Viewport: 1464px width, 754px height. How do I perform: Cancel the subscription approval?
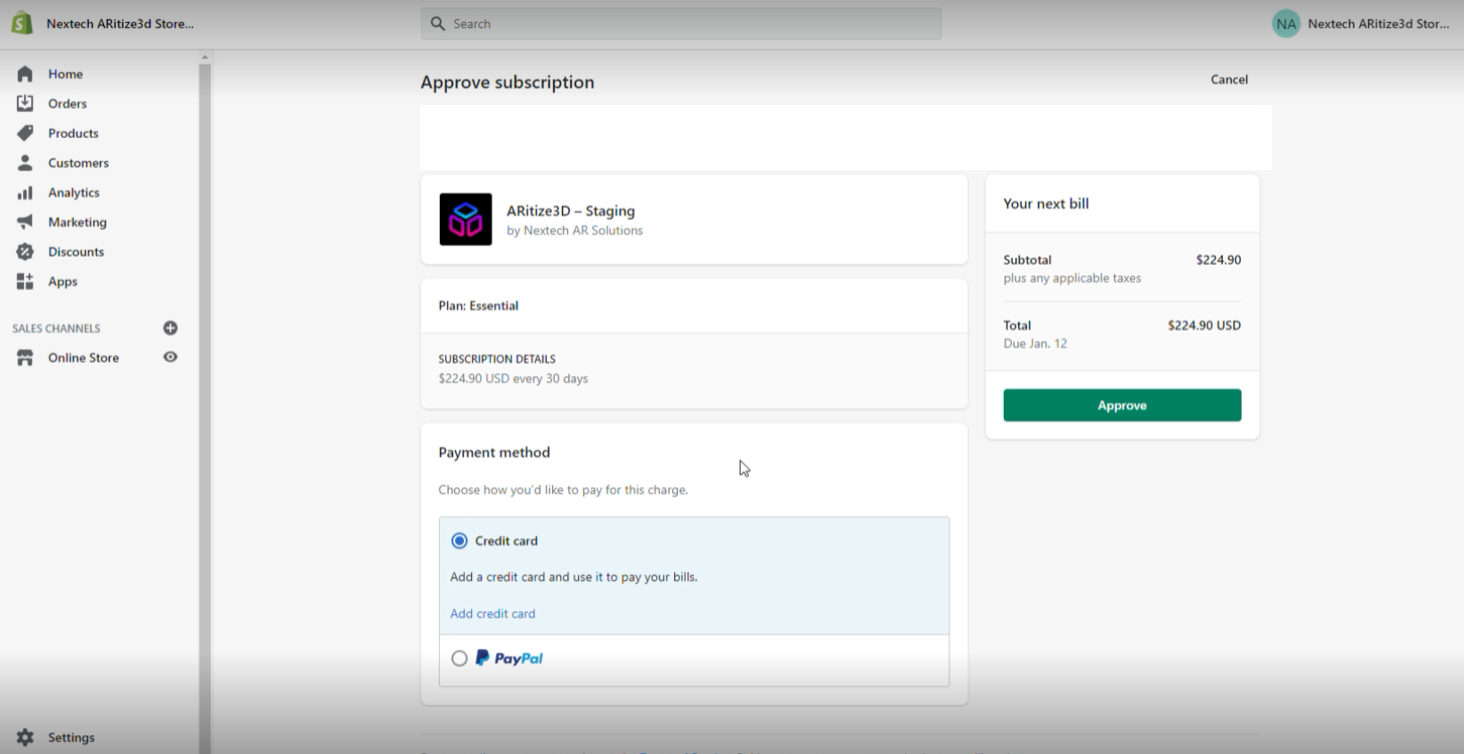pyautogui.click(x=1229, y=80)
